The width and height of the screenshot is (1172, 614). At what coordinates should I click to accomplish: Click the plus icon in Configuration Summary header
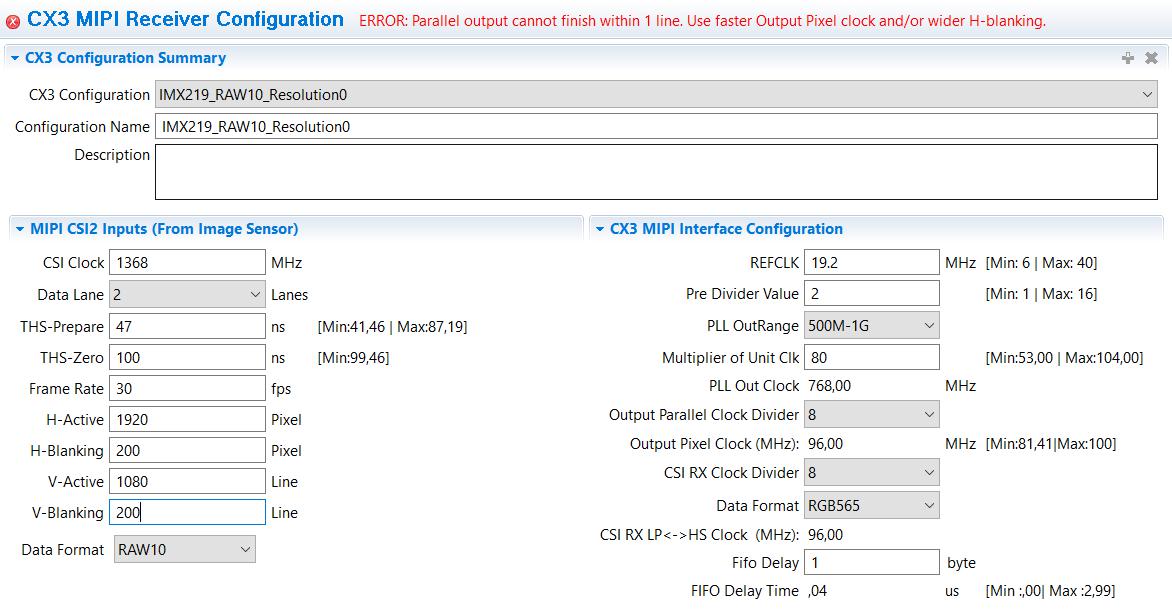[x=1128, y=58]
